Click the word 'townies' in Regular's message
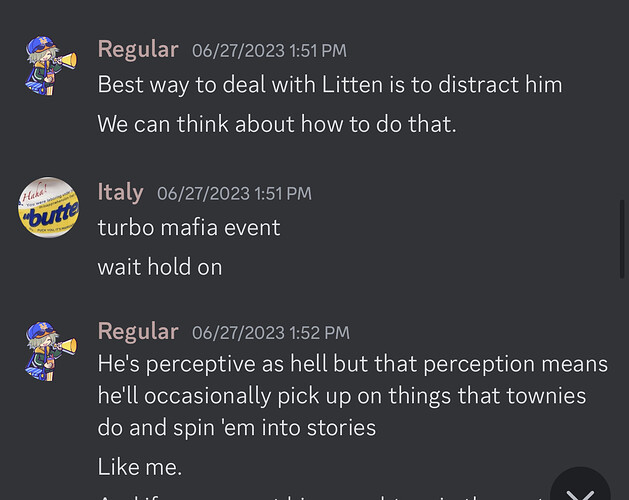Image resolution: width=629 pixels, height=500 pixels. 546,396
